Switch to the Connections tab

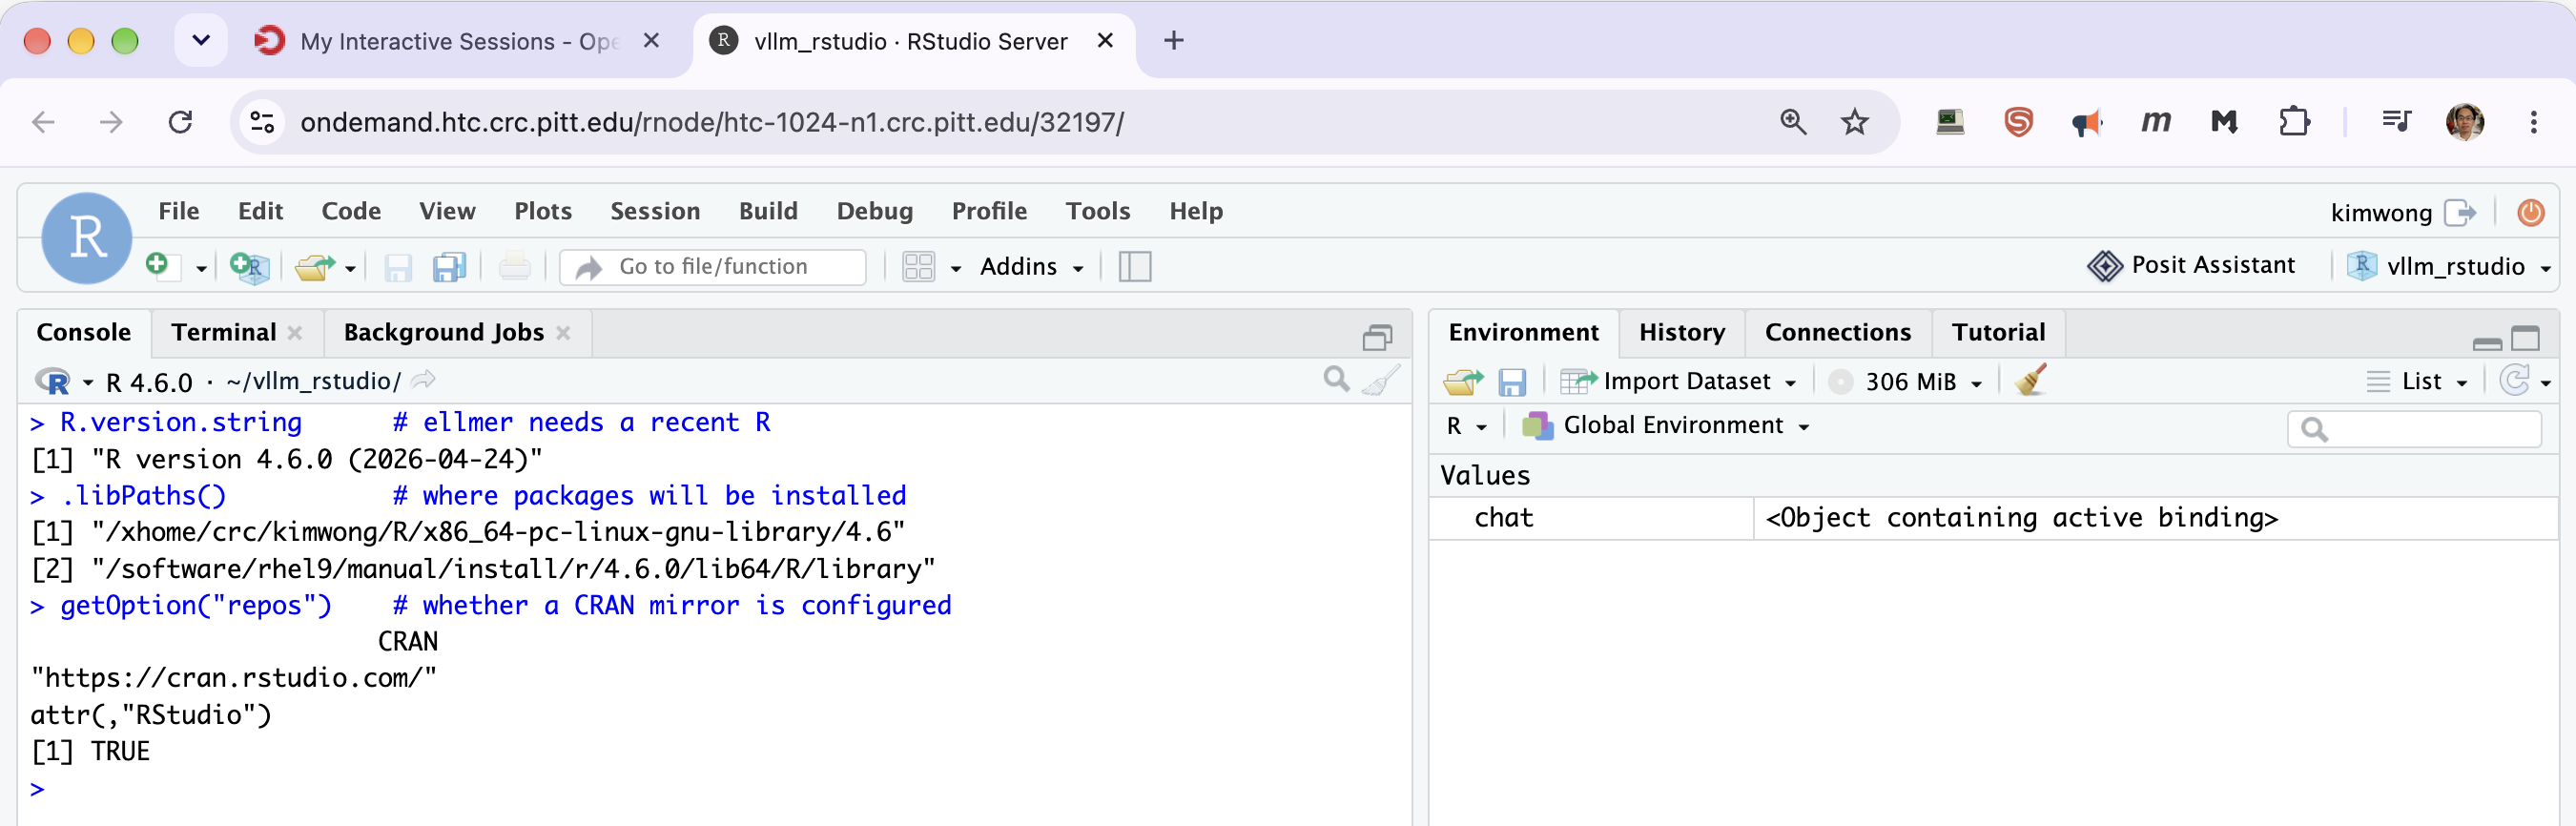tap(1837, 332)
